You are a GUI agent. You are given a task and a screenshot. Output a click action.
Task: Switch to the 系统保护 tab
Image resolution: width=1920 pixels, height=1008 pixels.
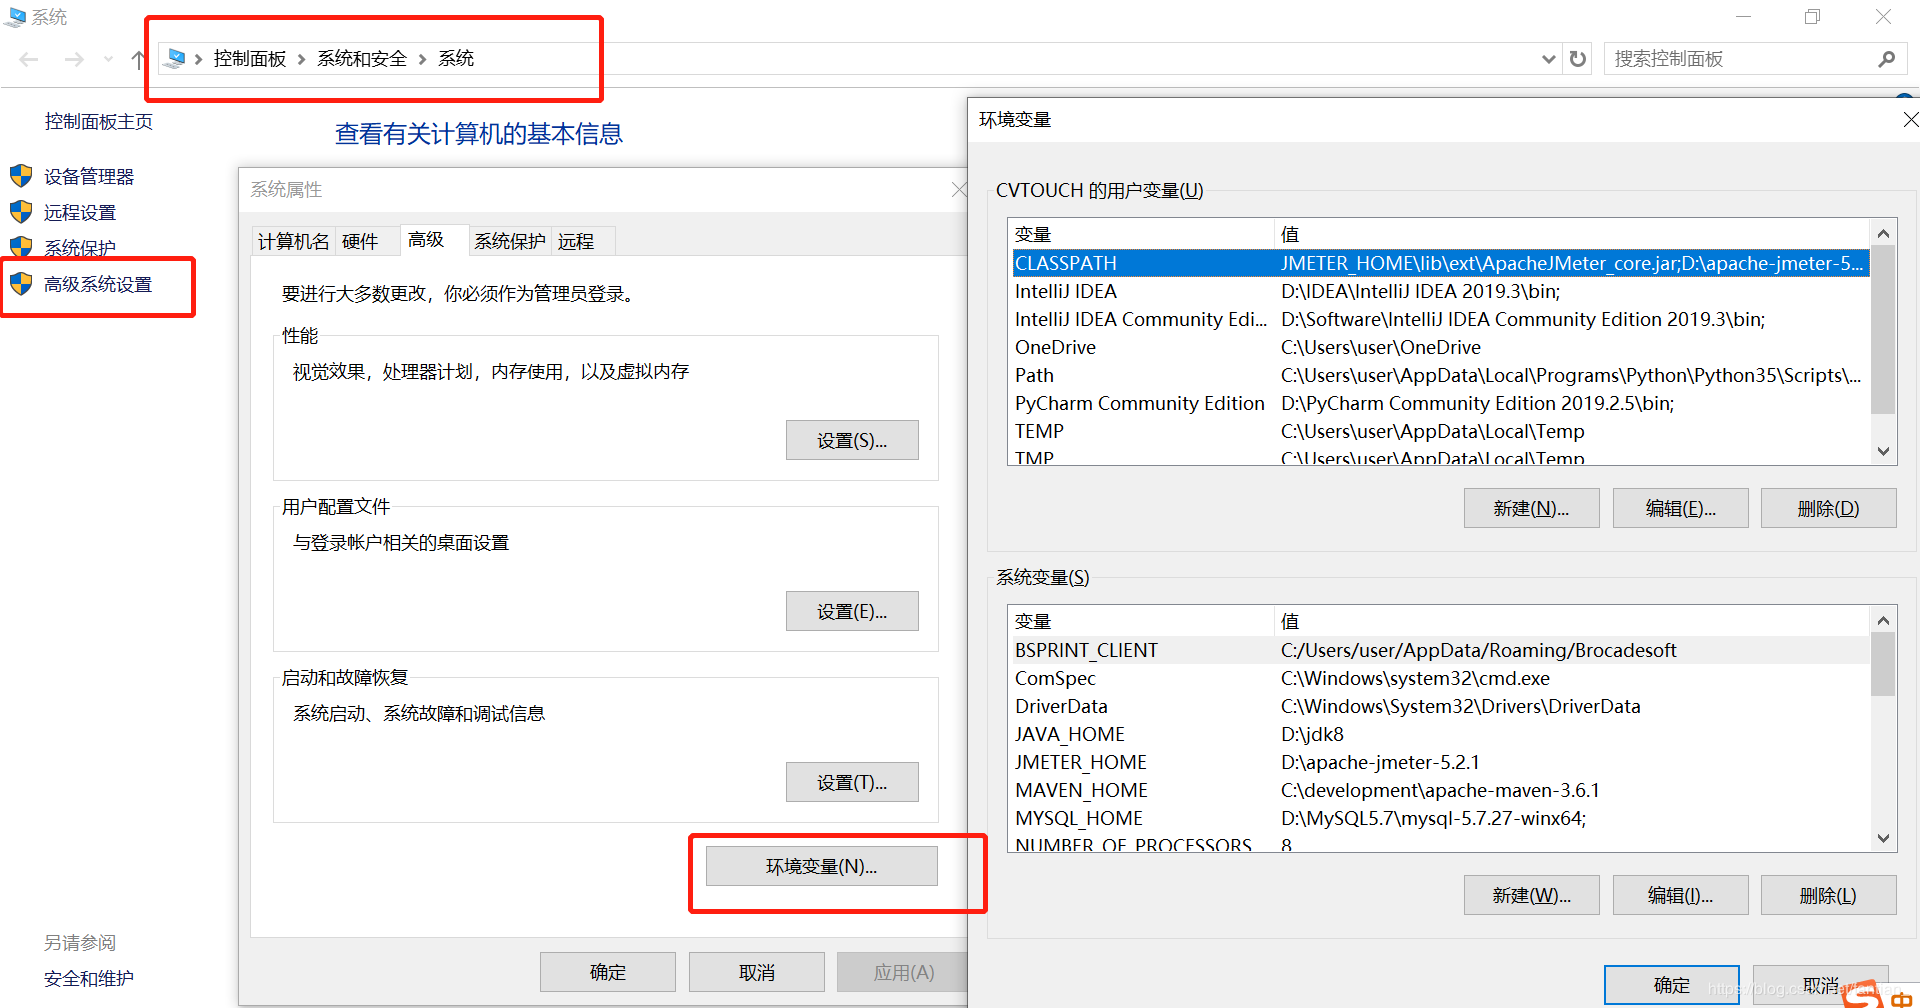509,240
